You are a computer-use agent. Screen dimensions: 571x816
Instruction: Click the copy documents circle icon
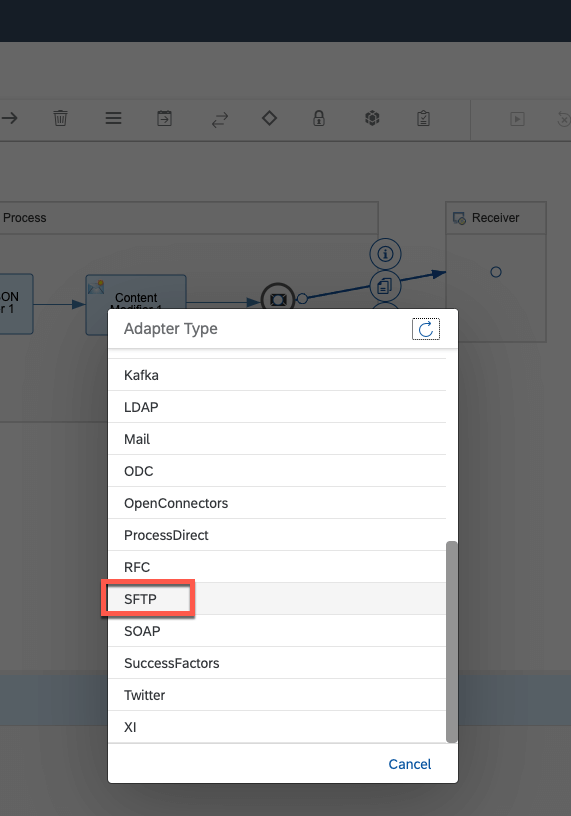click(x=385, y=286)
